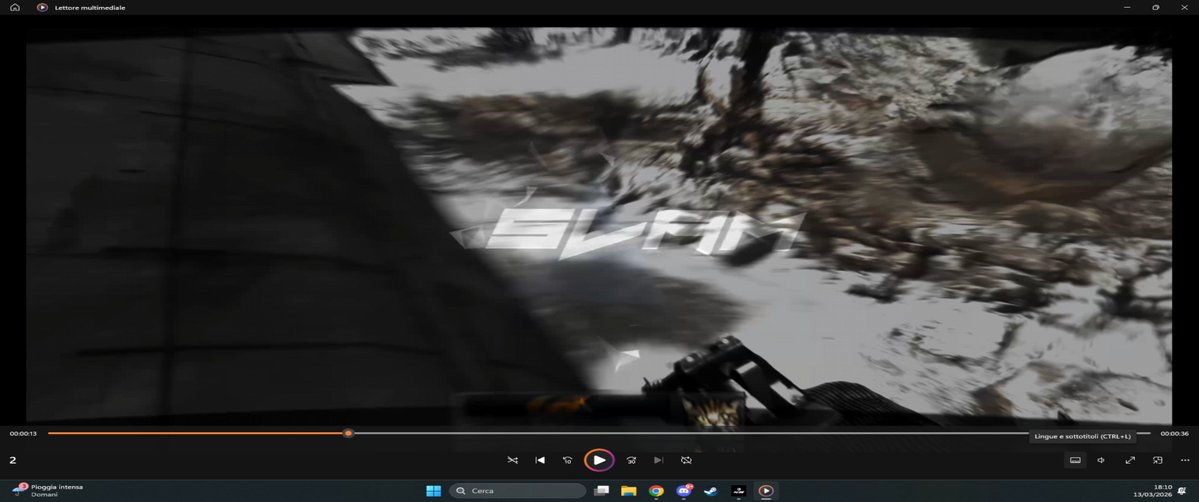
Task: Open the black app icon next to Steam
Action: click(x=739, y=491)
